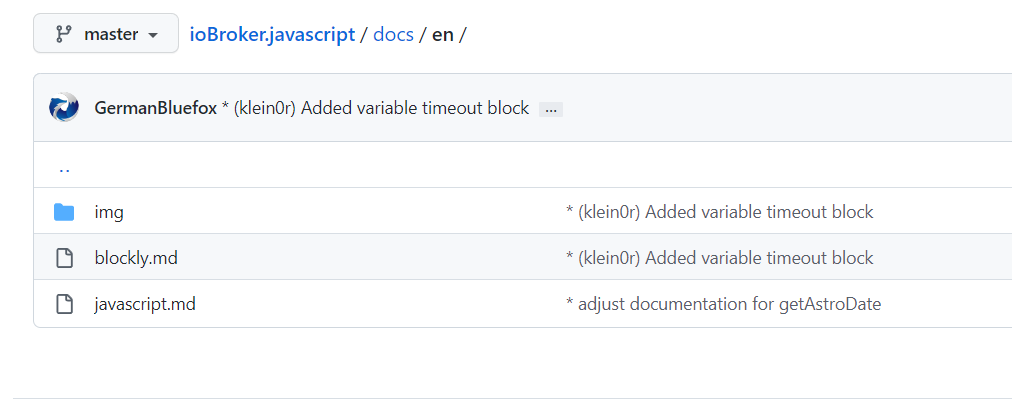Screen dimensions: 1012x400
Task: Open the docs breadcrumb folder
Action: [393, 34]
